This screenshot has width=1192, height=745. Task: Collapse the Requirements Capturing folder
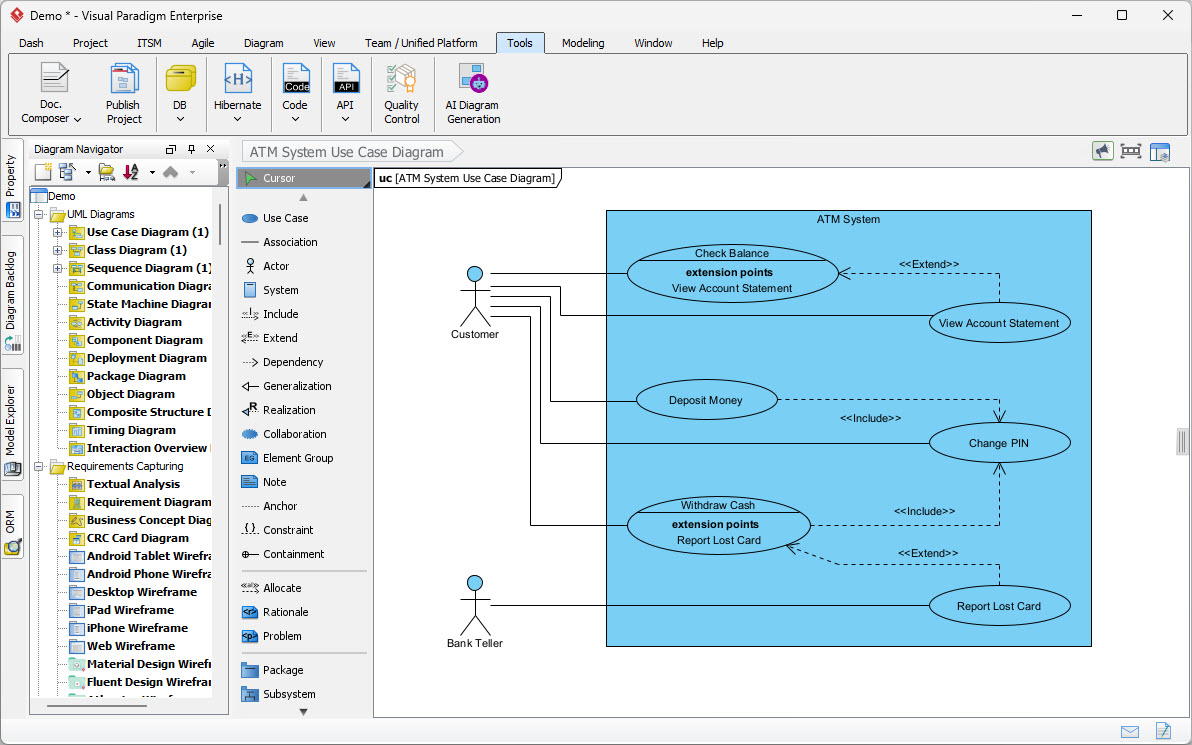(x=39, y=467)
